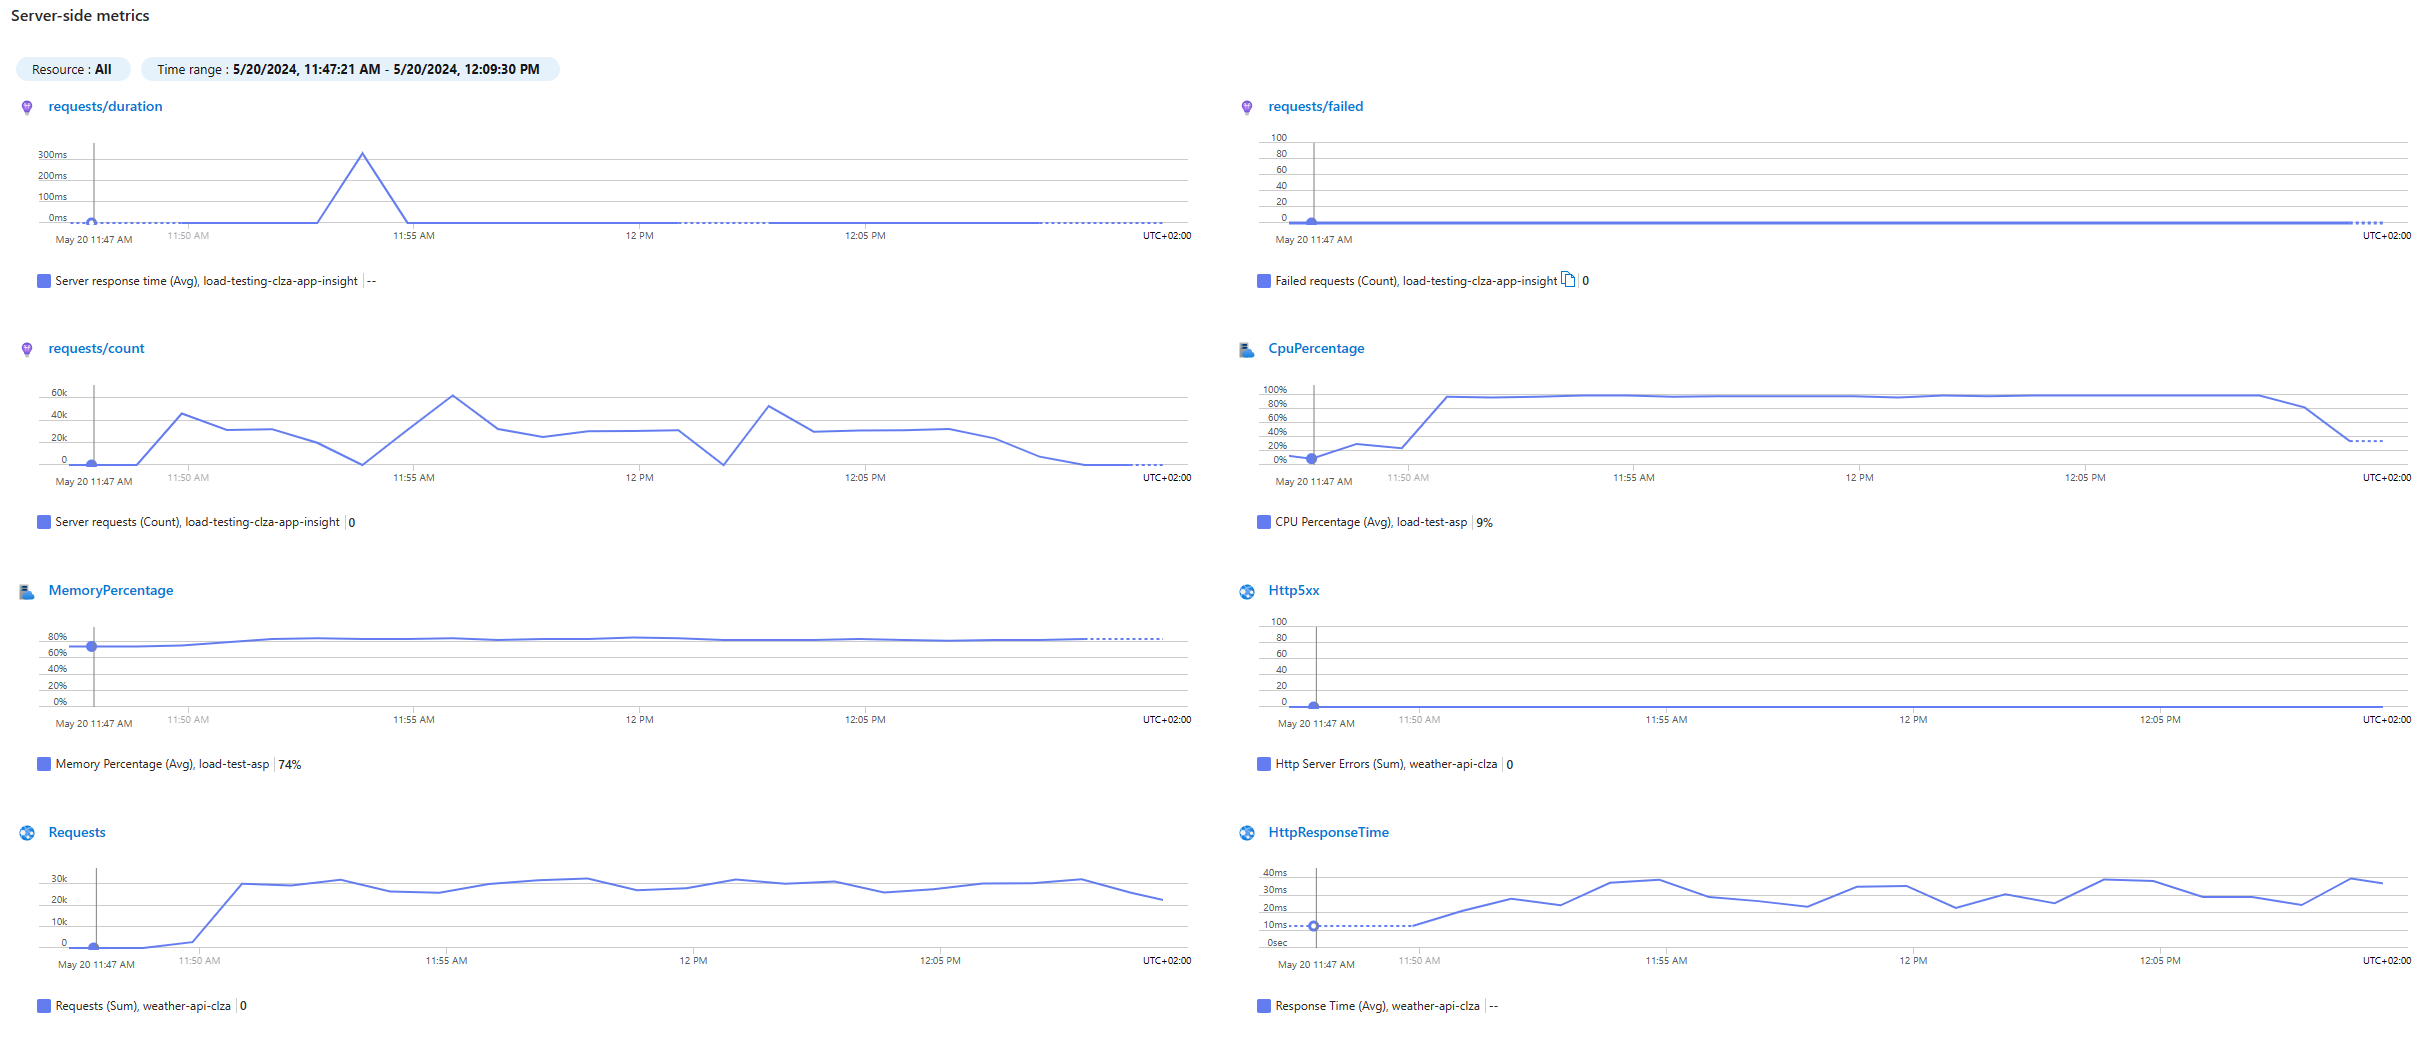
Task: Click Server response time legend color swatch
Action: [44, 281]
